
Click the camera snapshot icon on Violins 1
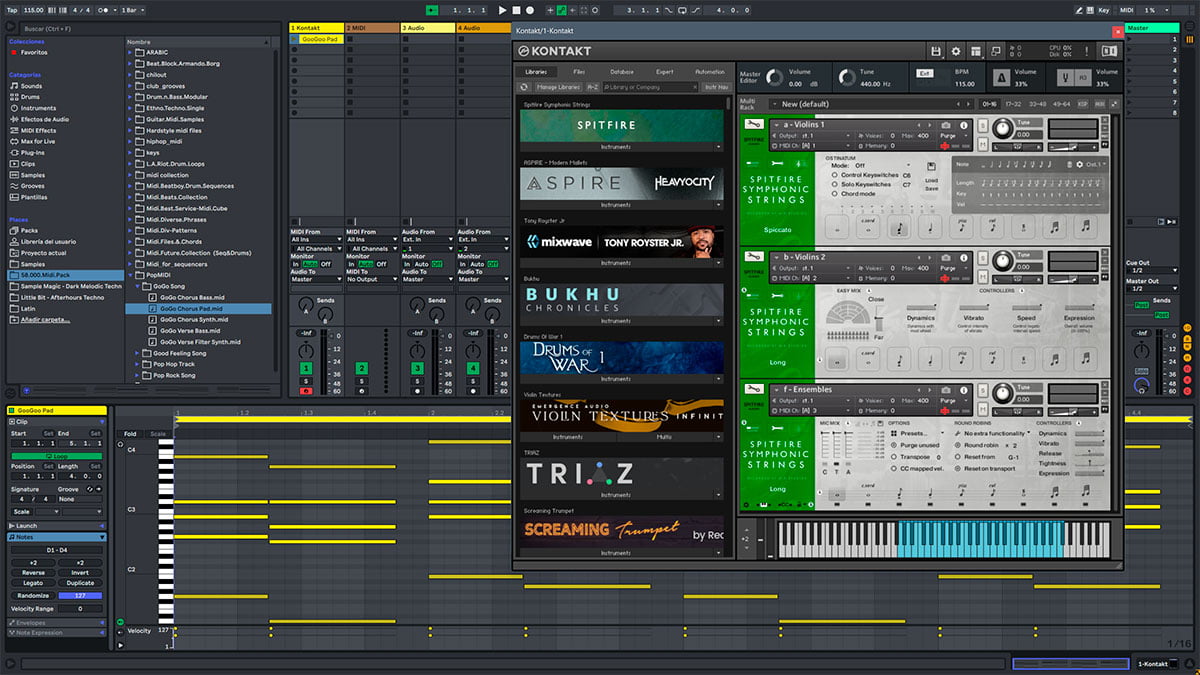coord(946,124)
